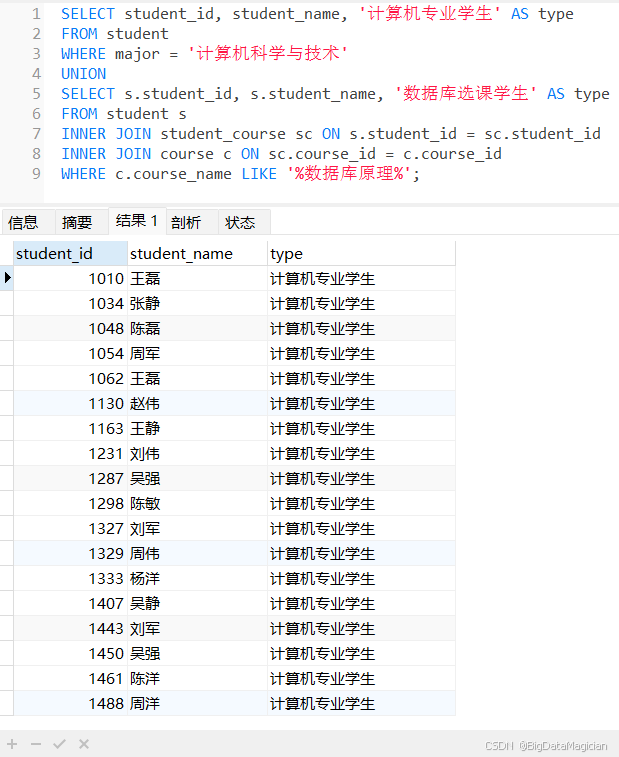Viewport: 619px width, 757px height.
Task: Select cell with student_id 1054
Action: [70, 354]
